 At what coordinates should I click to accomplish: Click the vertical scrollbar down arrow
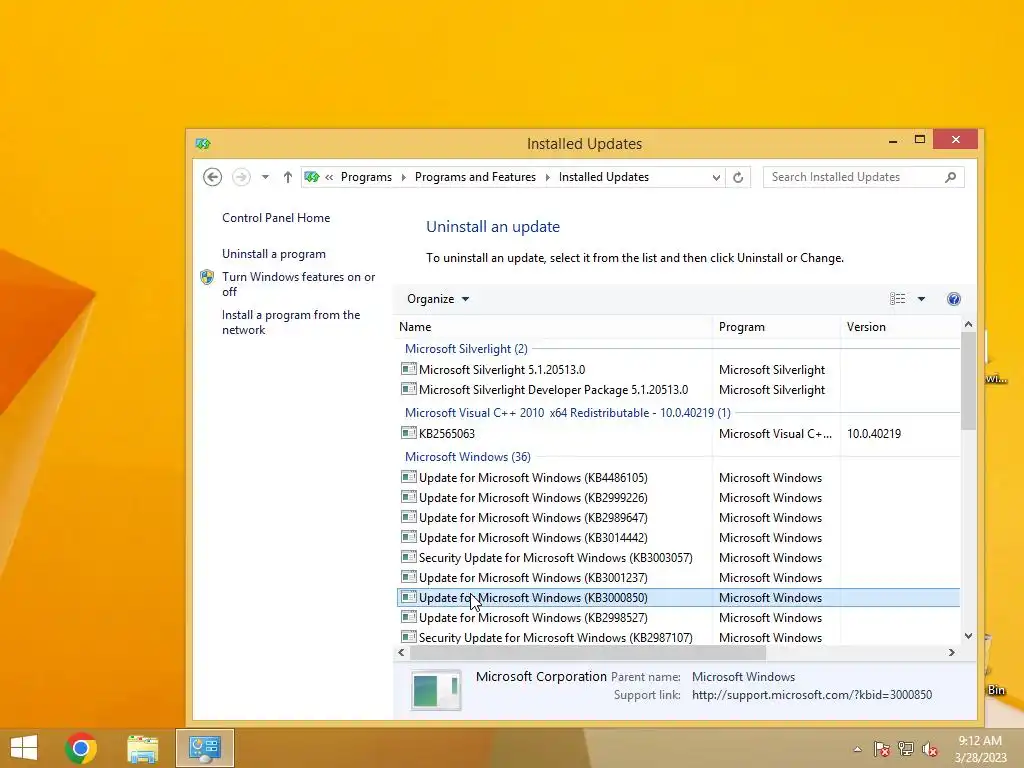(x=968, y=636)
